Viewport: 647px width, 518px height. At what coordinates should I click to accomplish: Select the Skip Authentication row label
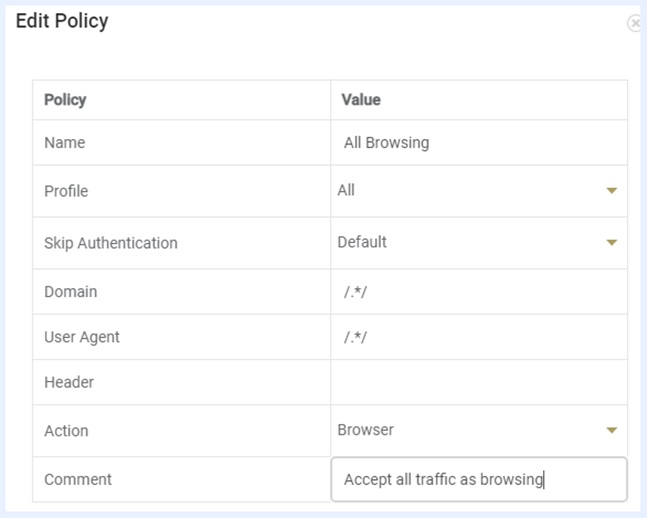point(110,243)
